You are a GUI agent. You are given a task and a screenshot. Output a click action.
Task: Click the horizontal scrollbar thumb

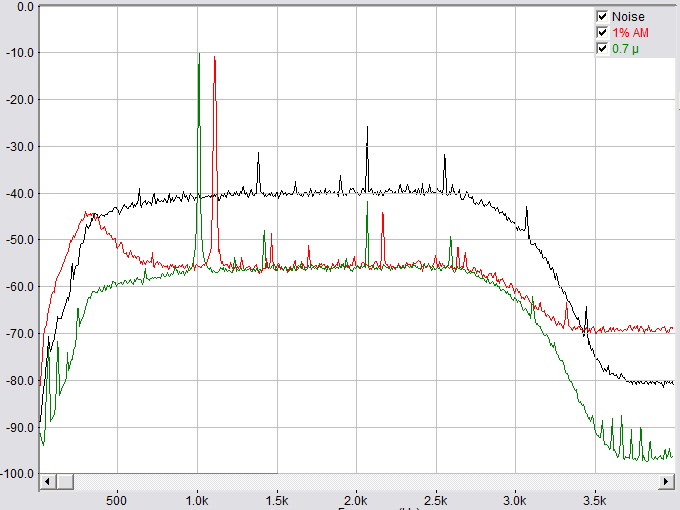pos(167,482)
